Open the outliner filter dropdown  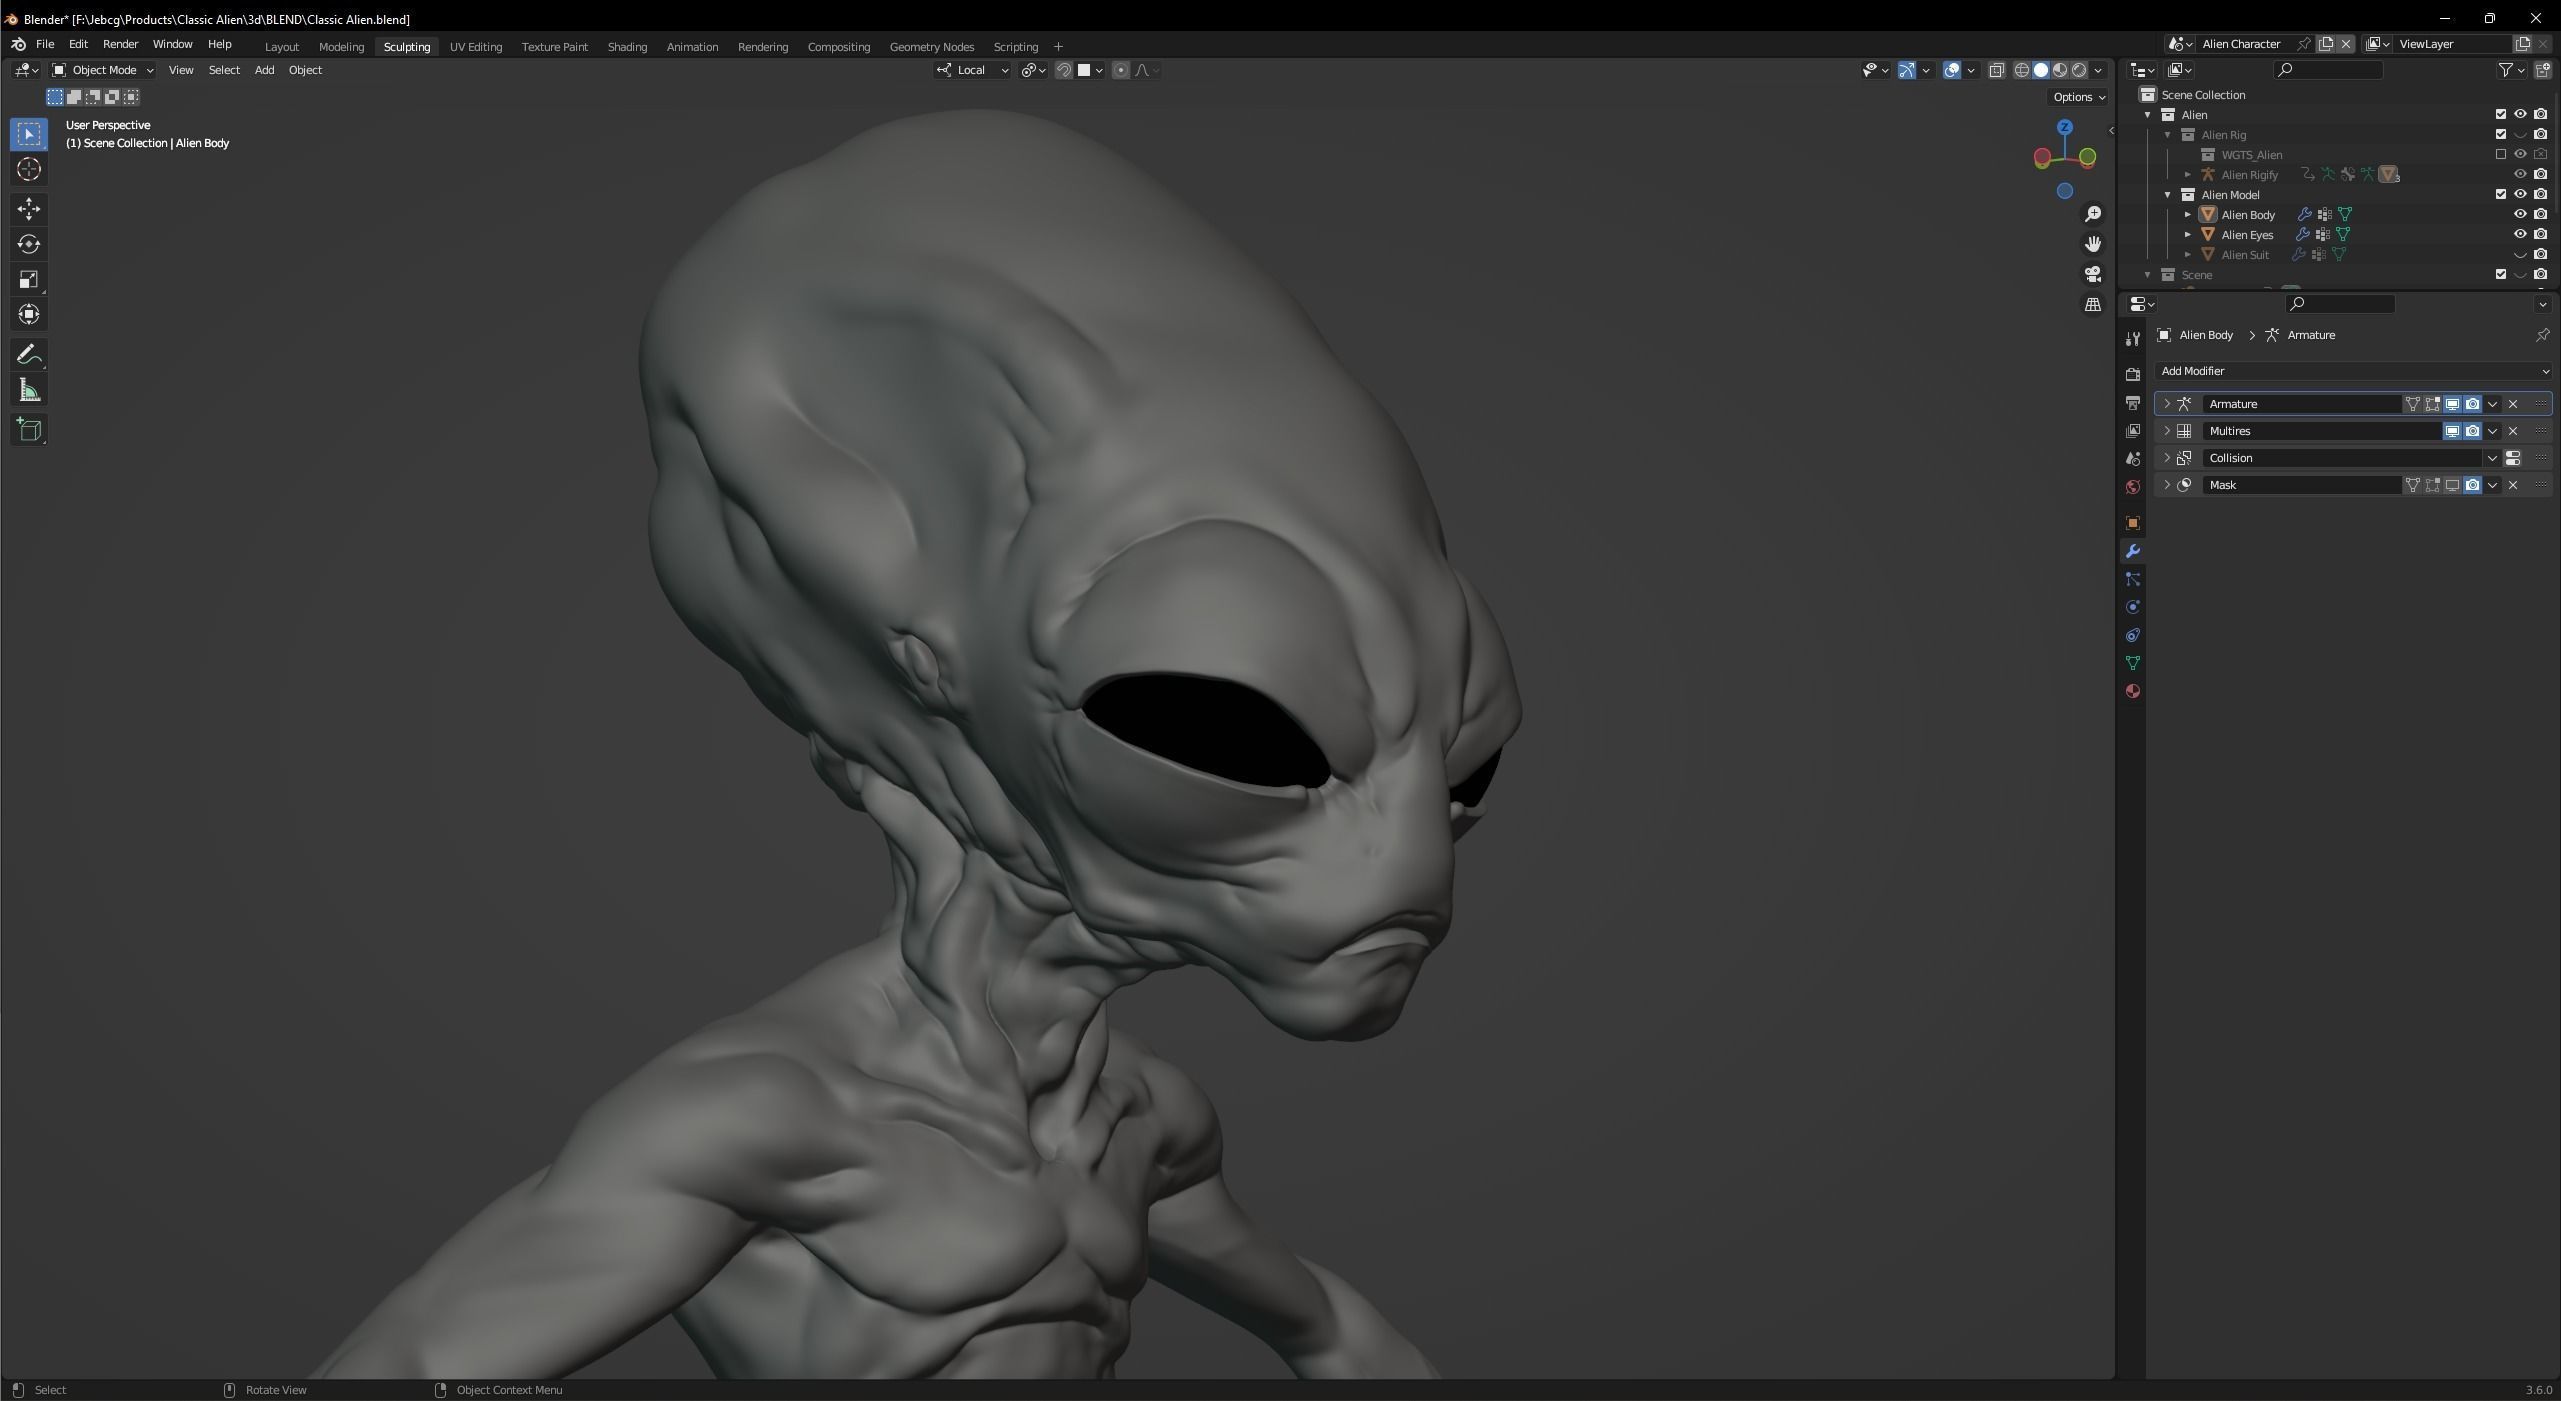2511,70
